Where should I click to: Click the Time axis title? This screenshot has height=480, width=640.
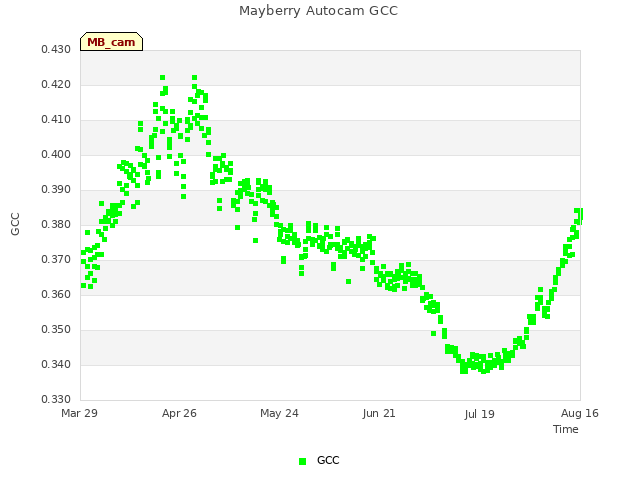566,429
